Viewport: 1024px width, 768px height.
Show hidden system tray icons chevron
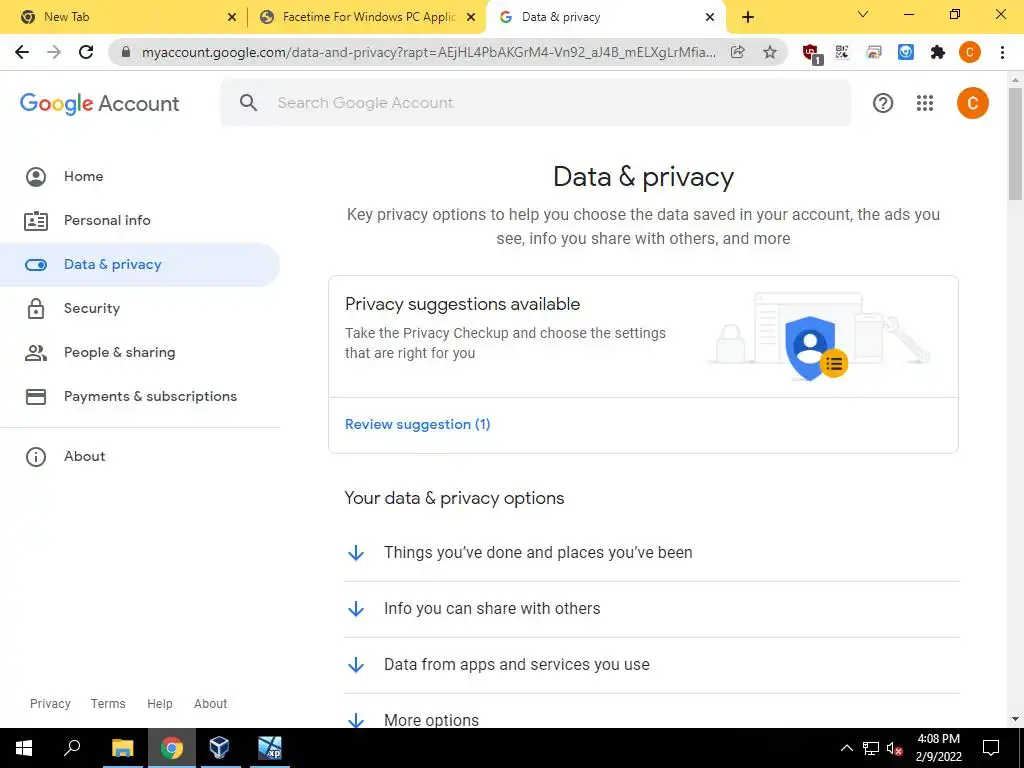pyautogui.click(x=846, y=748)
